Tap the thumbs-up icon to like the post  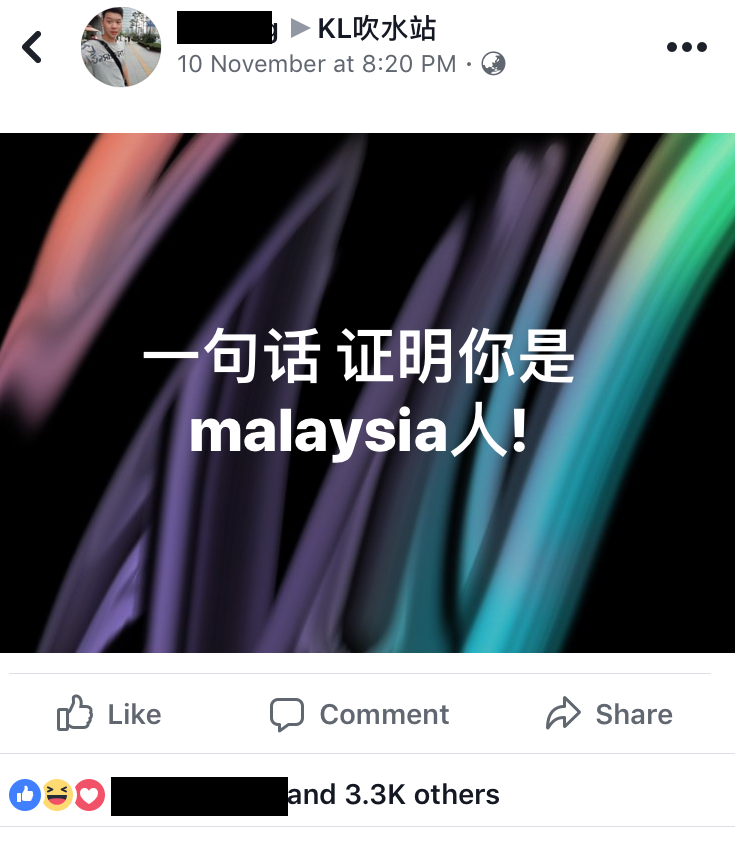75,713
